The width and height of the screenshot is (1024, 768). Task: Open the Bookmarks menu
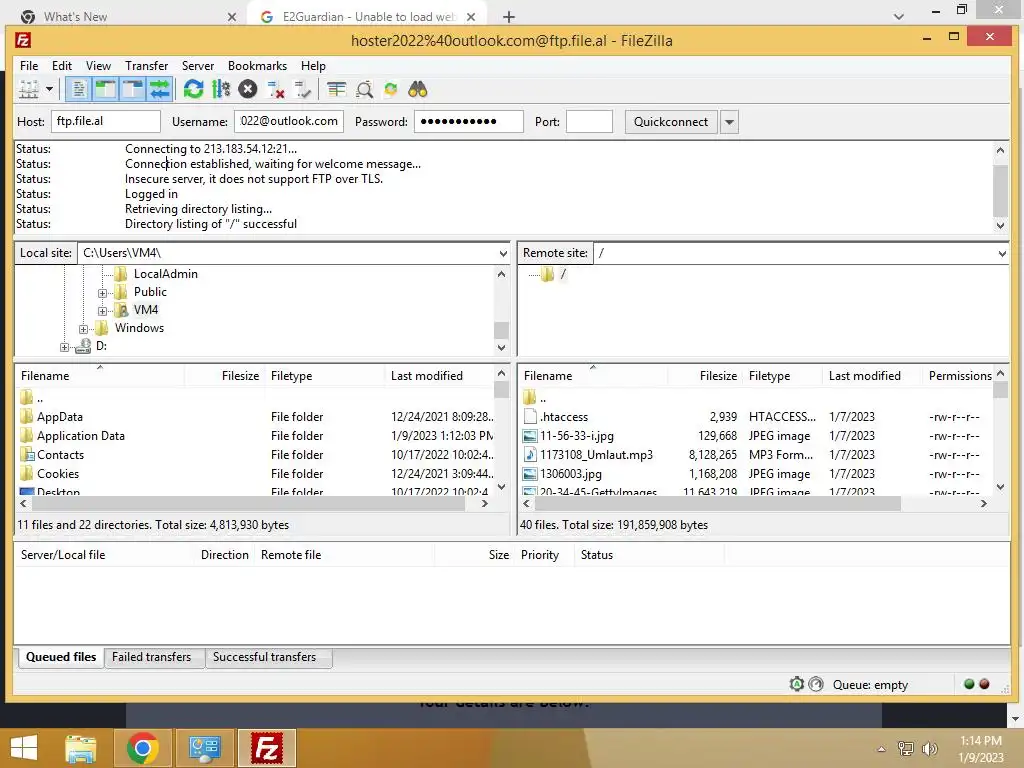(x=257, y=66)
